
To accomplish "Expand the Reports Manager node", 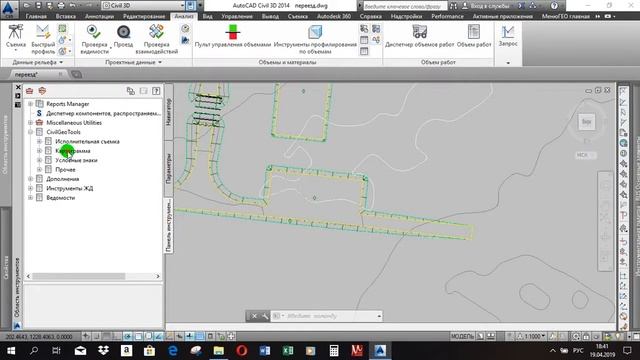I will 30,104.
